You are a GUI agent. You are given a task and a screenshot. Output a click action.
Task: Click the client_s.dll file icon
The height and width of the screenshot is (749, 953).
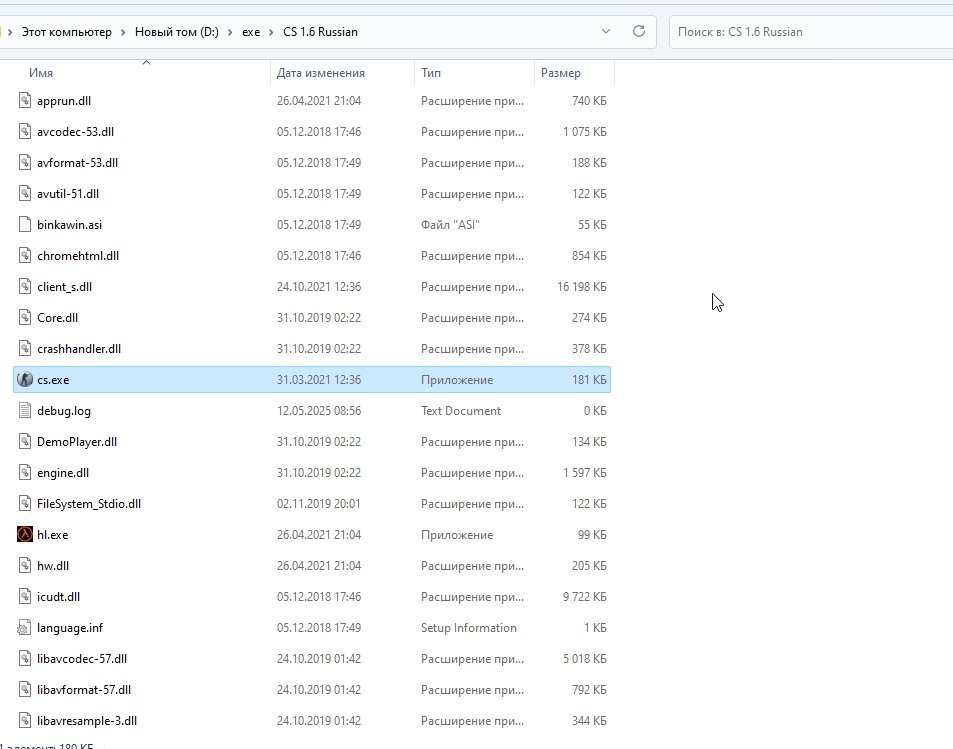tap(24, 286)
